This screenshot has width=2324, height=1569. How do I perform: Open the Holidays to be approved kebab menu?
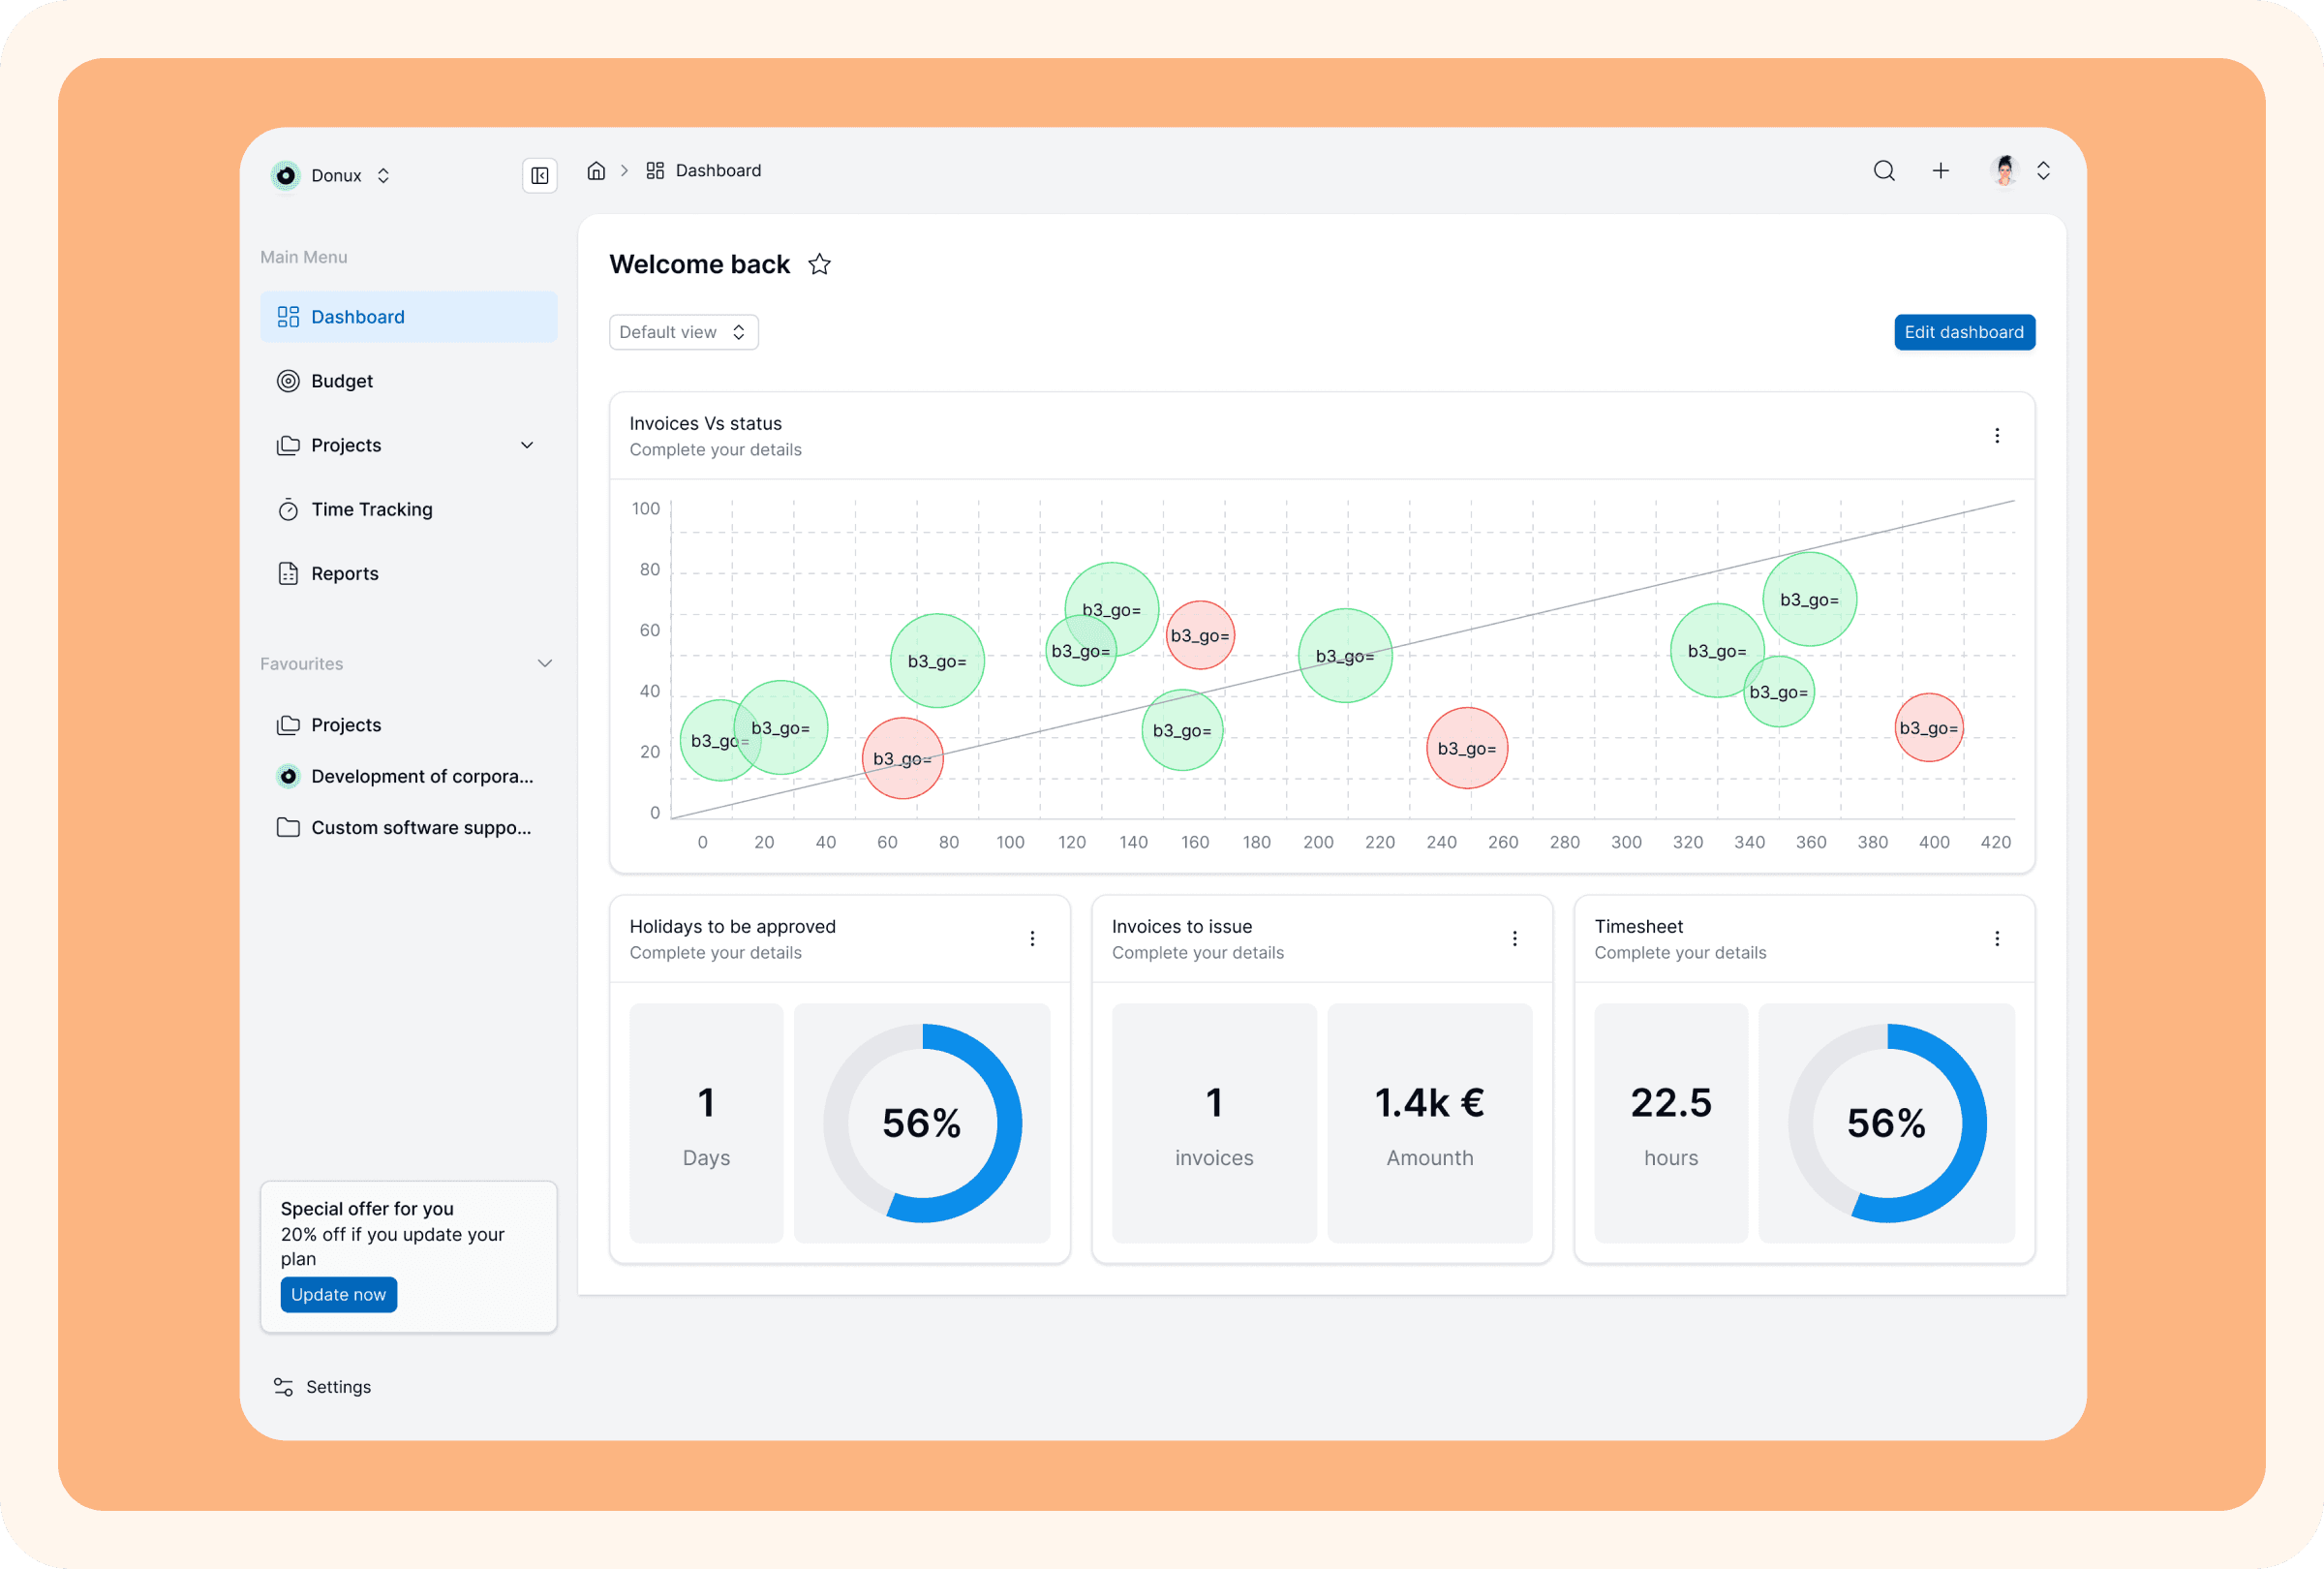1032,939
